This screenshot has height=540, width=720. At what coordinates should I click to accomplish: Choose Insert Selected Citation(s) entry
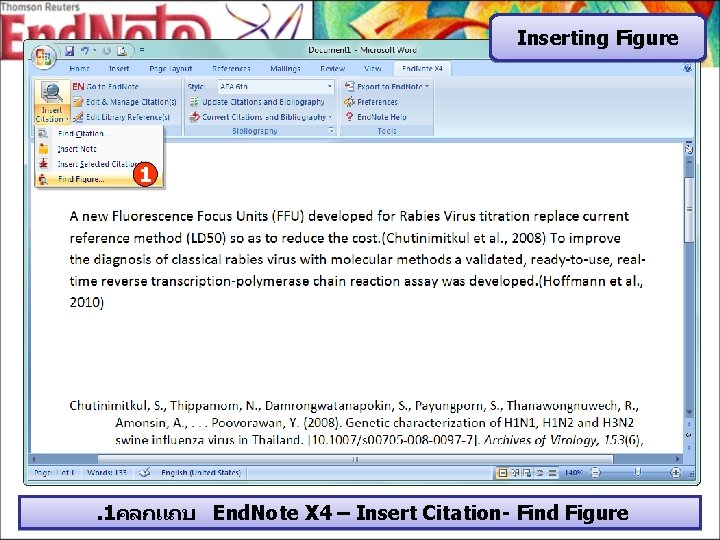tap(99, 164)
